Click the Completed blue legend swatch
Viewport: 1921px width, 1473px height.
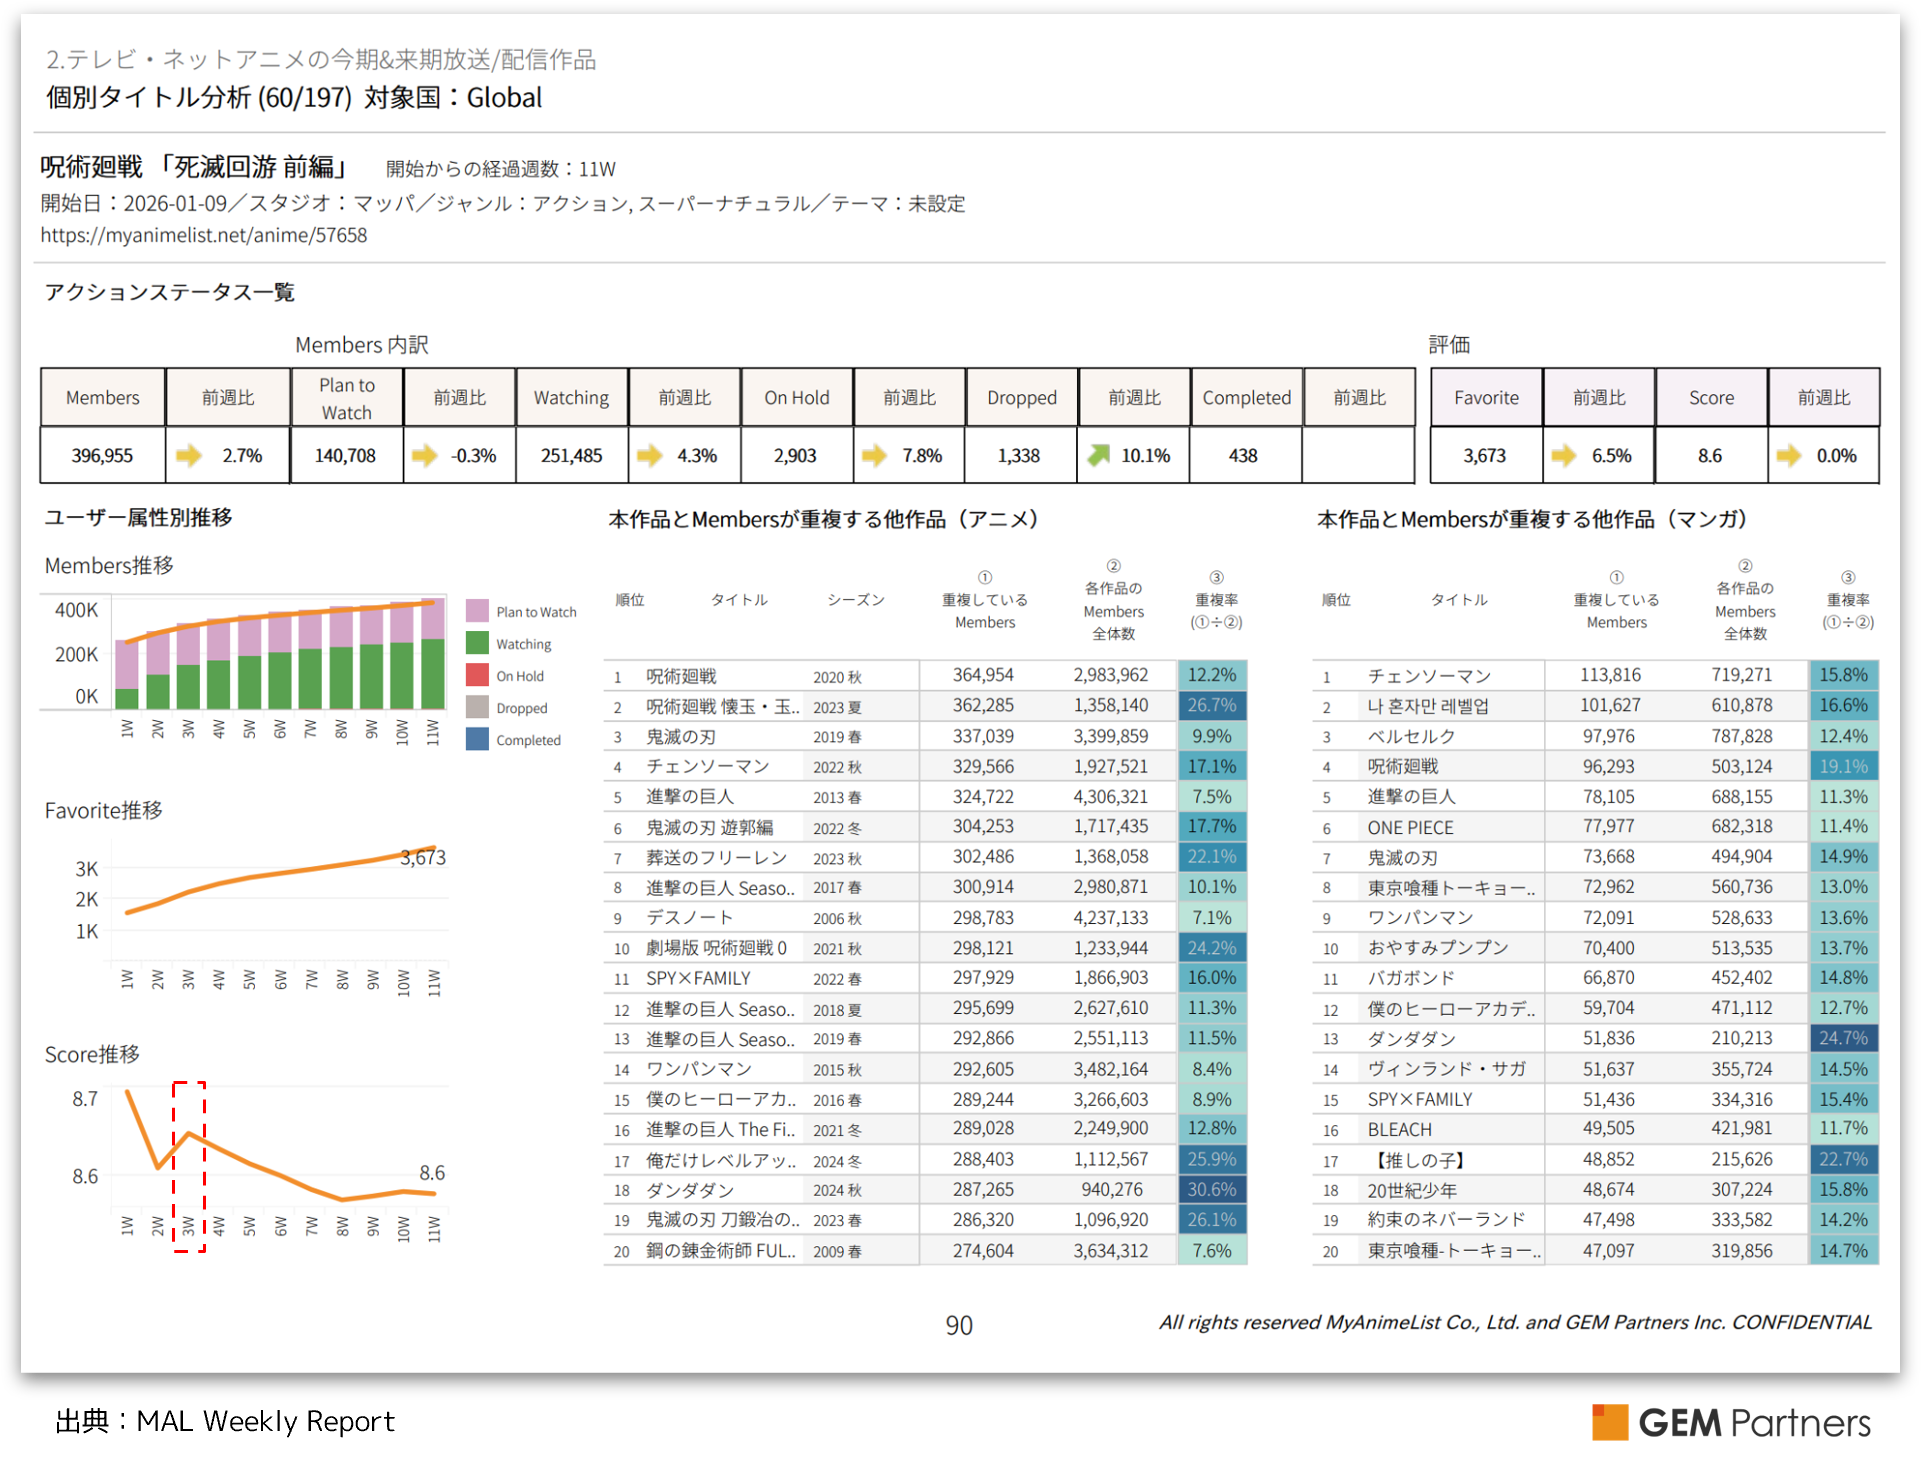click(x=477, y=739)
